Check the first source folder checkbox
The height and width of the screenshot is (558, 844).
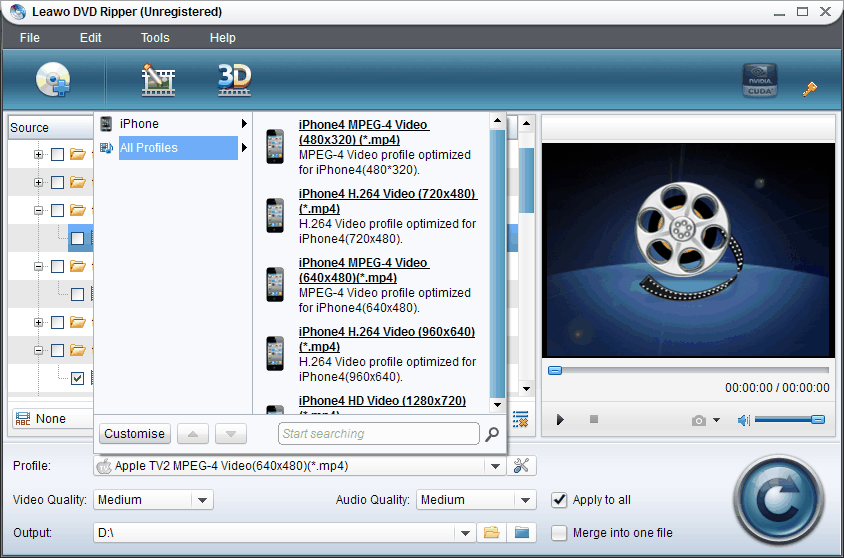58,154
